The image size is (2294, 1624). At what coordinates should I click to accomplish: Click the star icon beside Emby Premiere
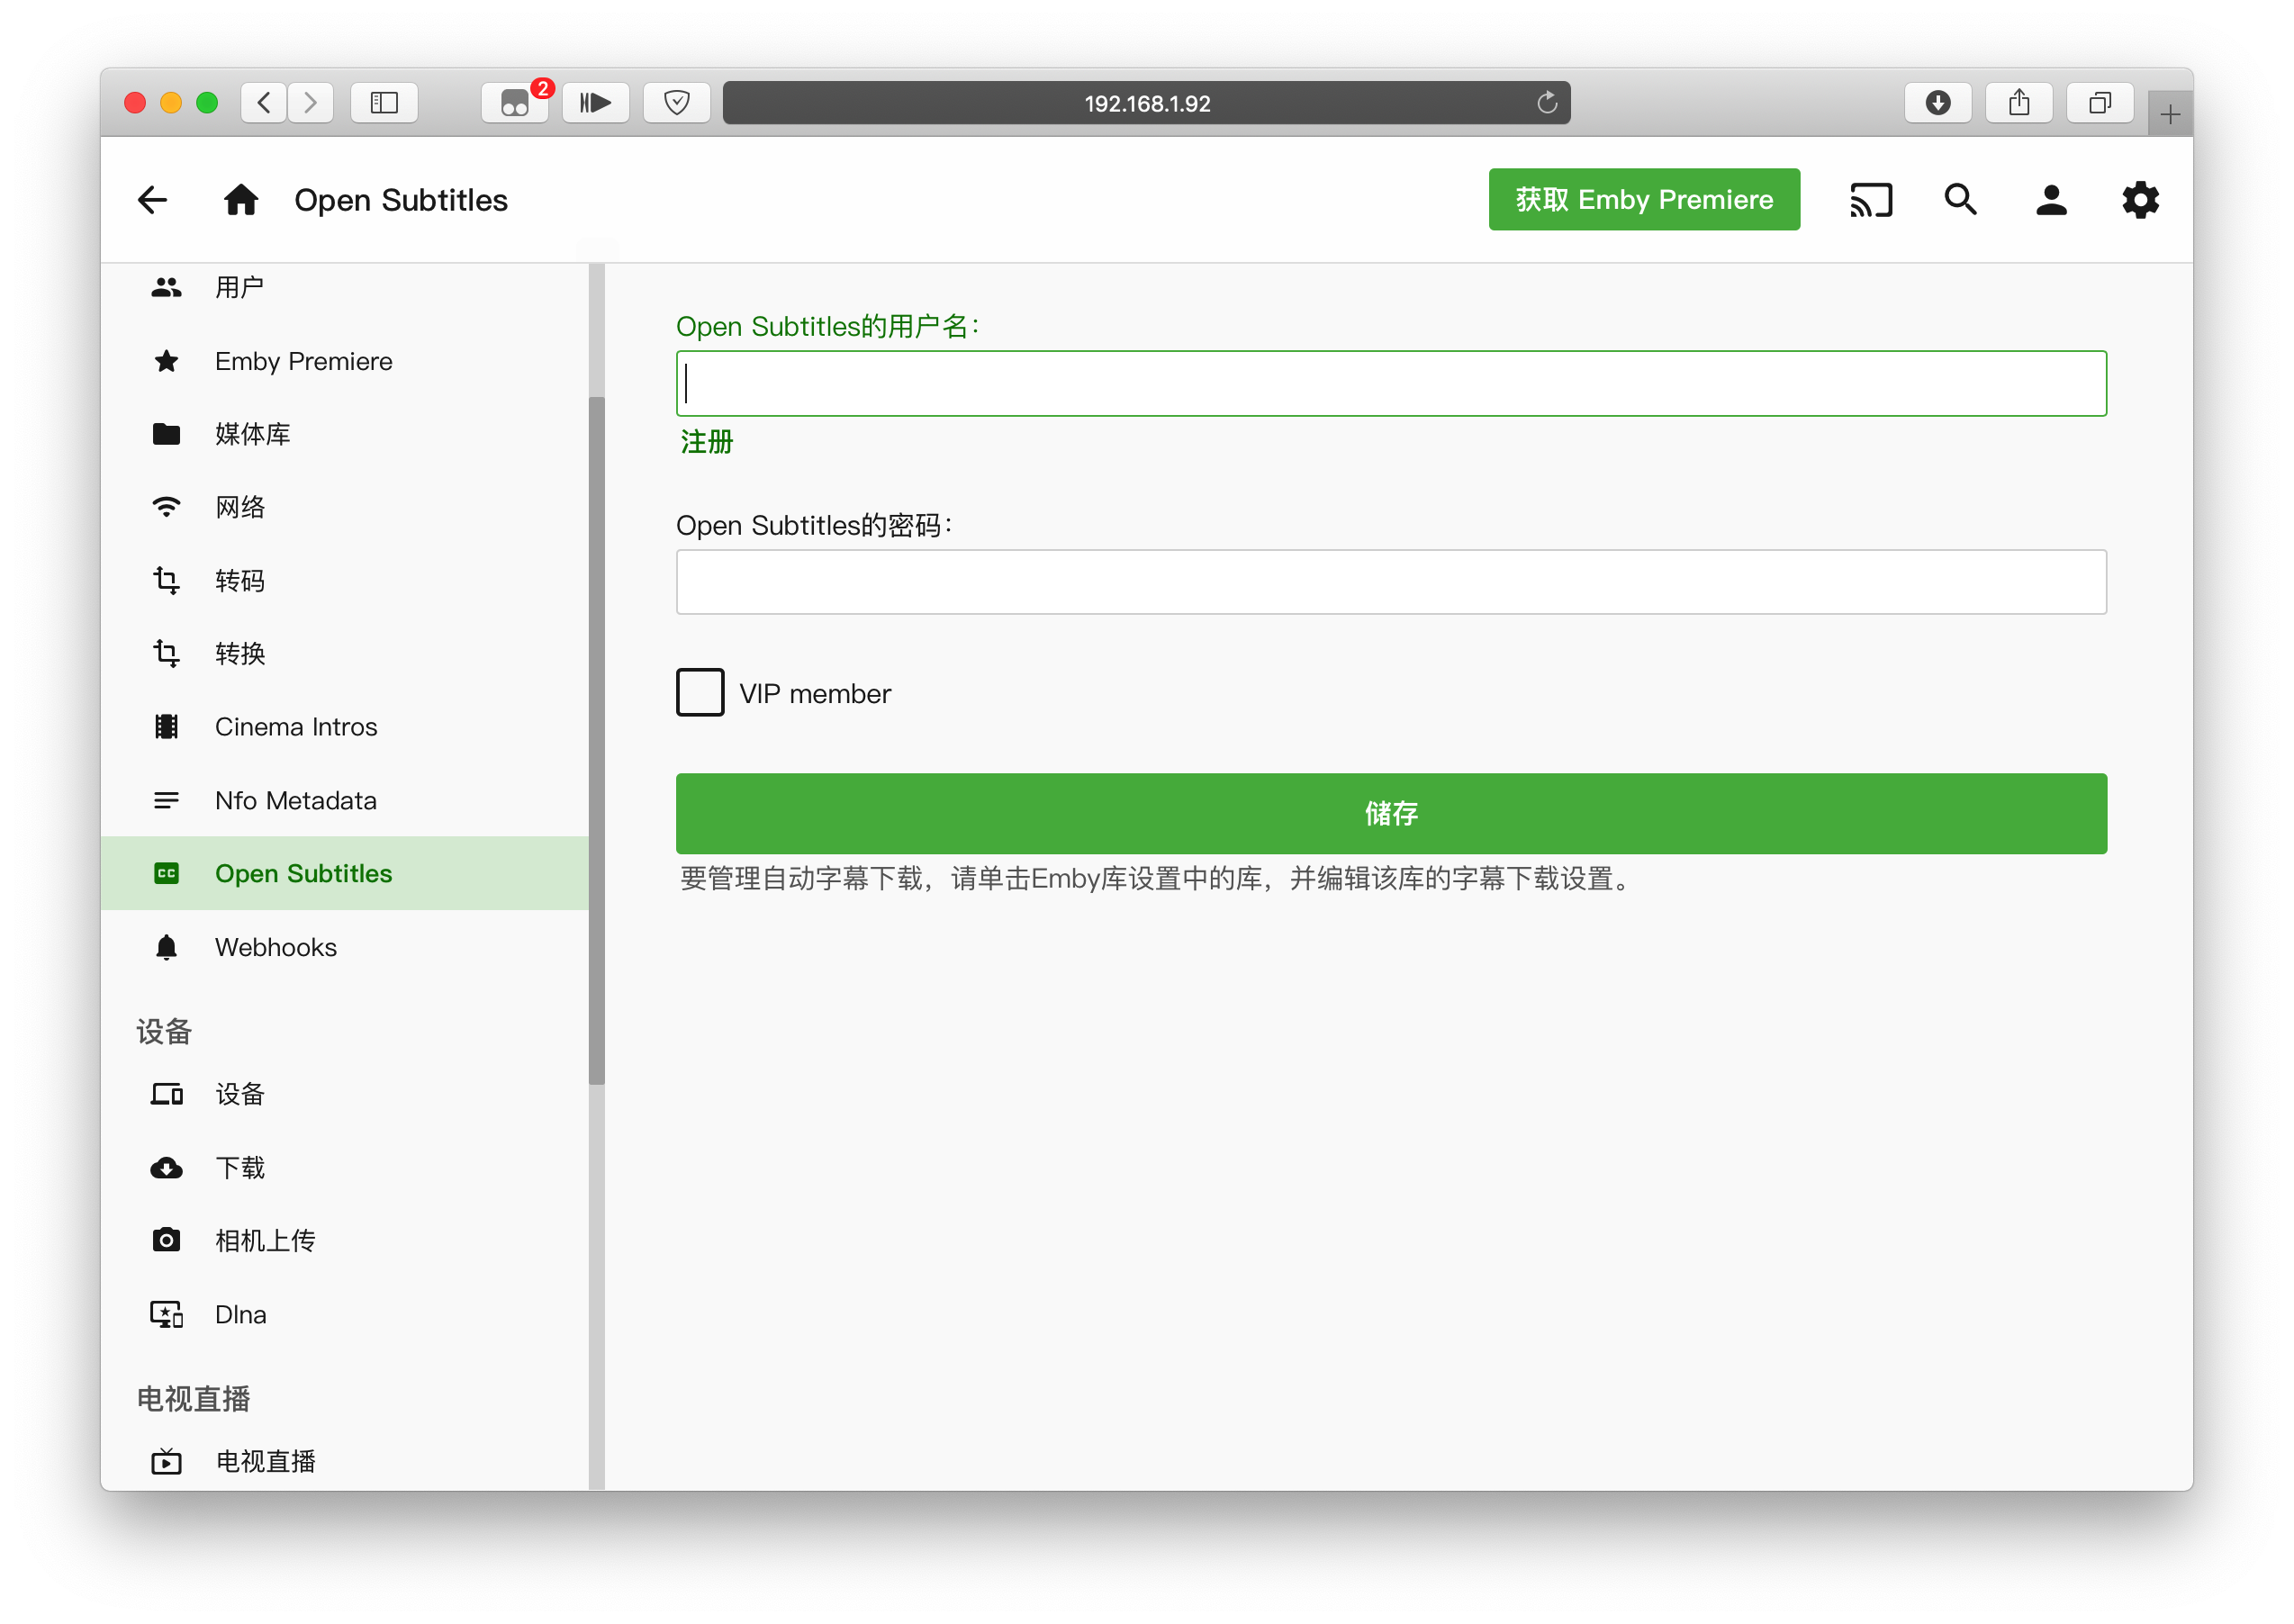click(166, 361)
